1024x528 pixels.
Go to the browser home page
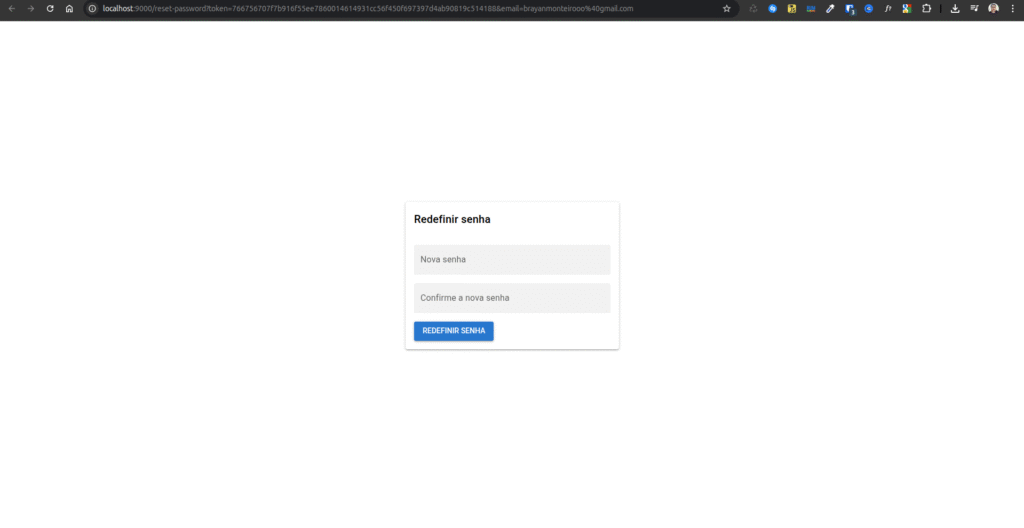tap(69, 8)
